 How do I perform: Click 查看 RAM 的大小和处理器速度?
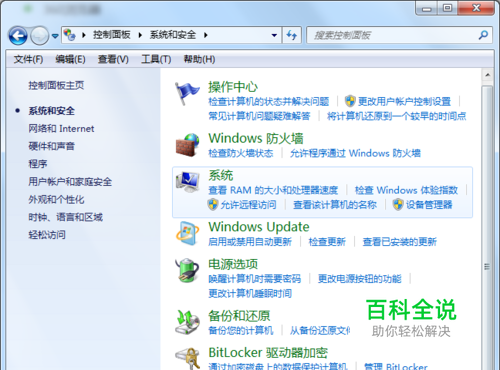pyautogui.click(x=273, y=190)
